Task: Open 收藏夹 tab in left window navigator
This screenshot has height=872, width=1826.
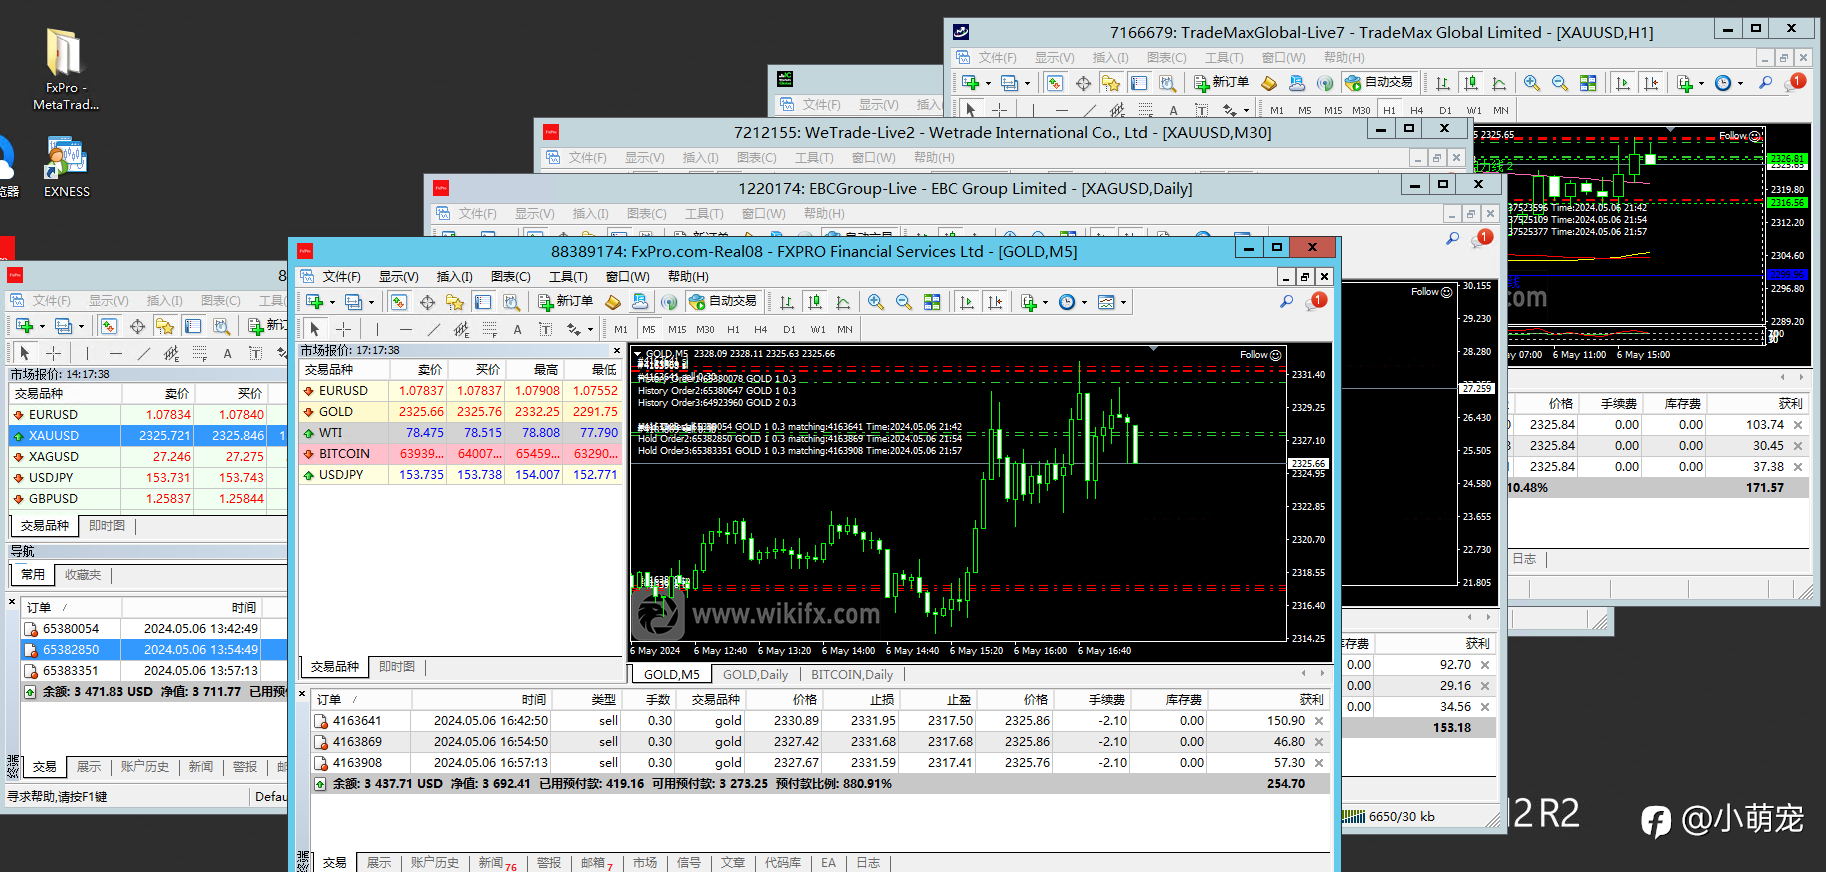Action: [83, 575]
